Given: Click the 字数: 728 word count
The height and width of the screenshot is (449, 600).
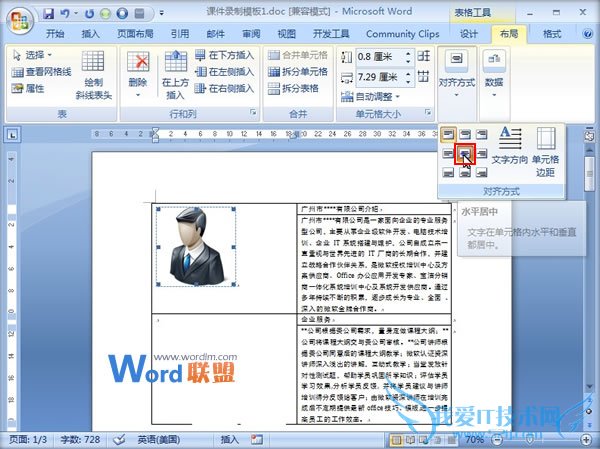Looking at the screenshot, I should click(80, 439).
